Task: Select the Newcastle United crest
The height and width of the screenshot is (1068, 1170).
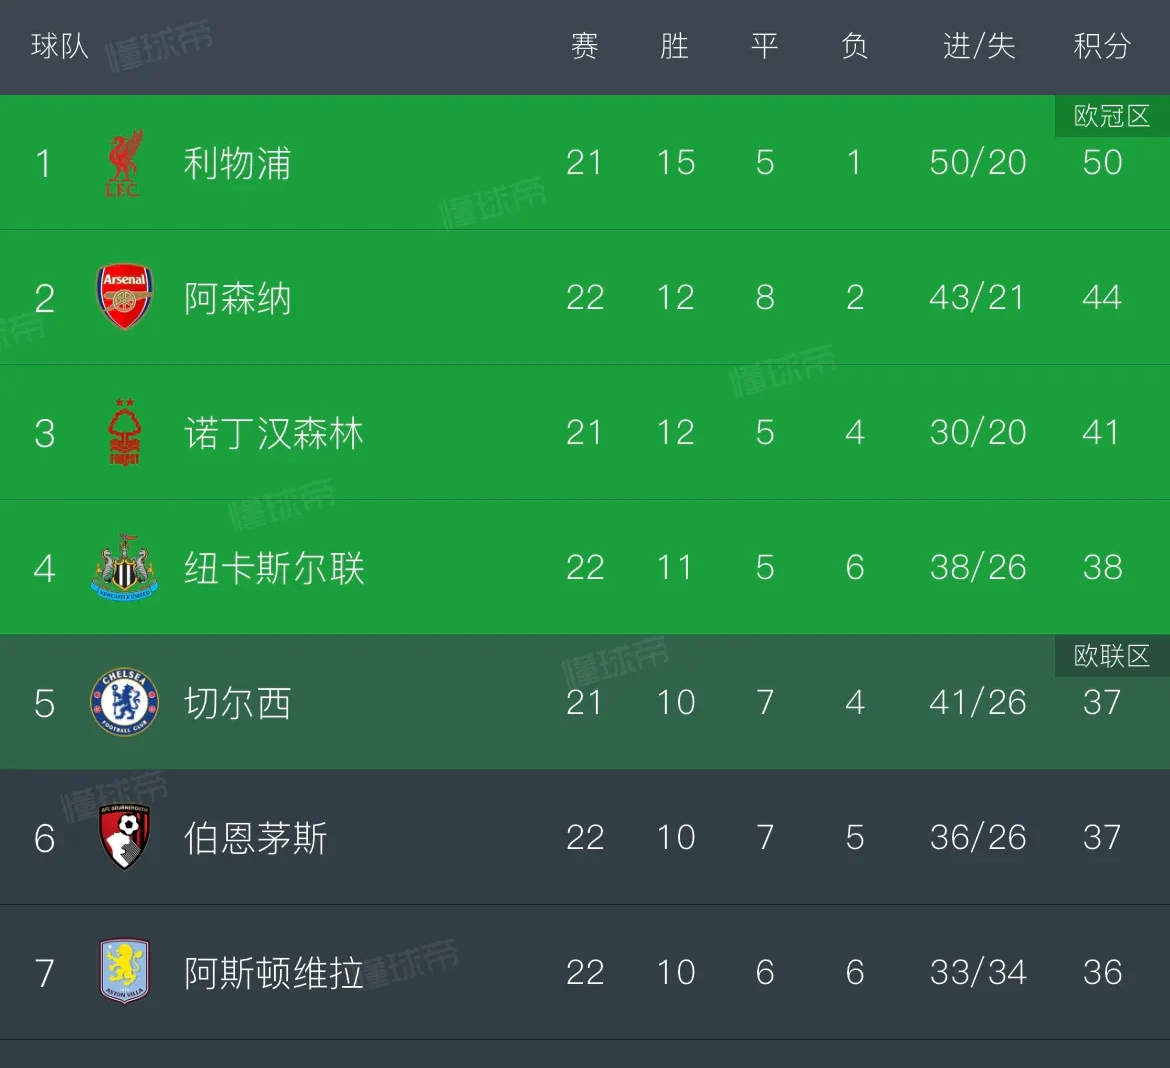Action: point(124,568)
